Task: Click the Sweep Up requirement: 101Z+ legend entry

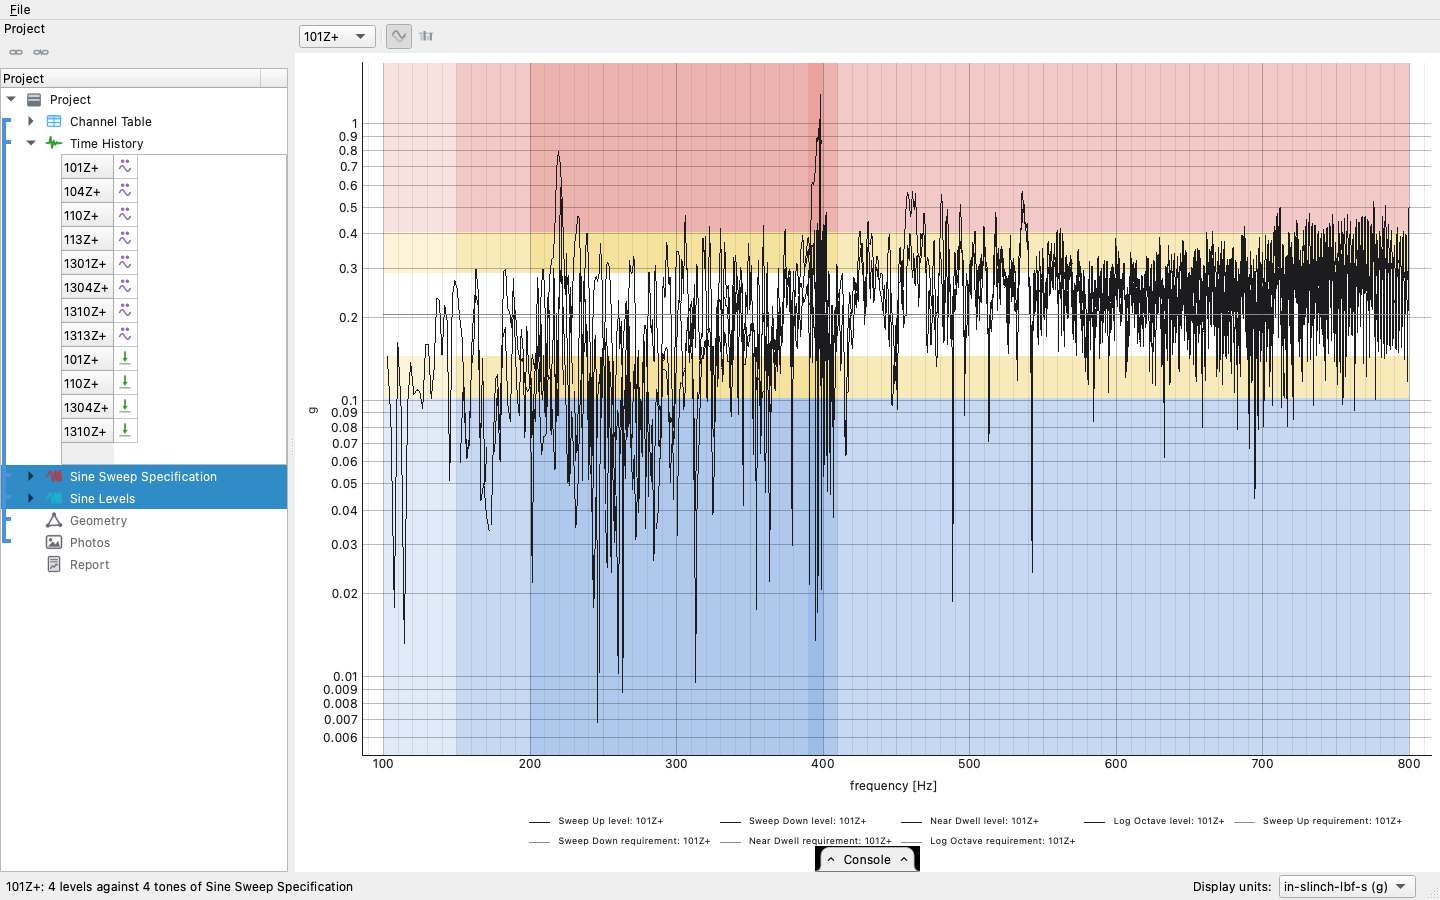Action: pyautogui.click(x=1318, y=821)
